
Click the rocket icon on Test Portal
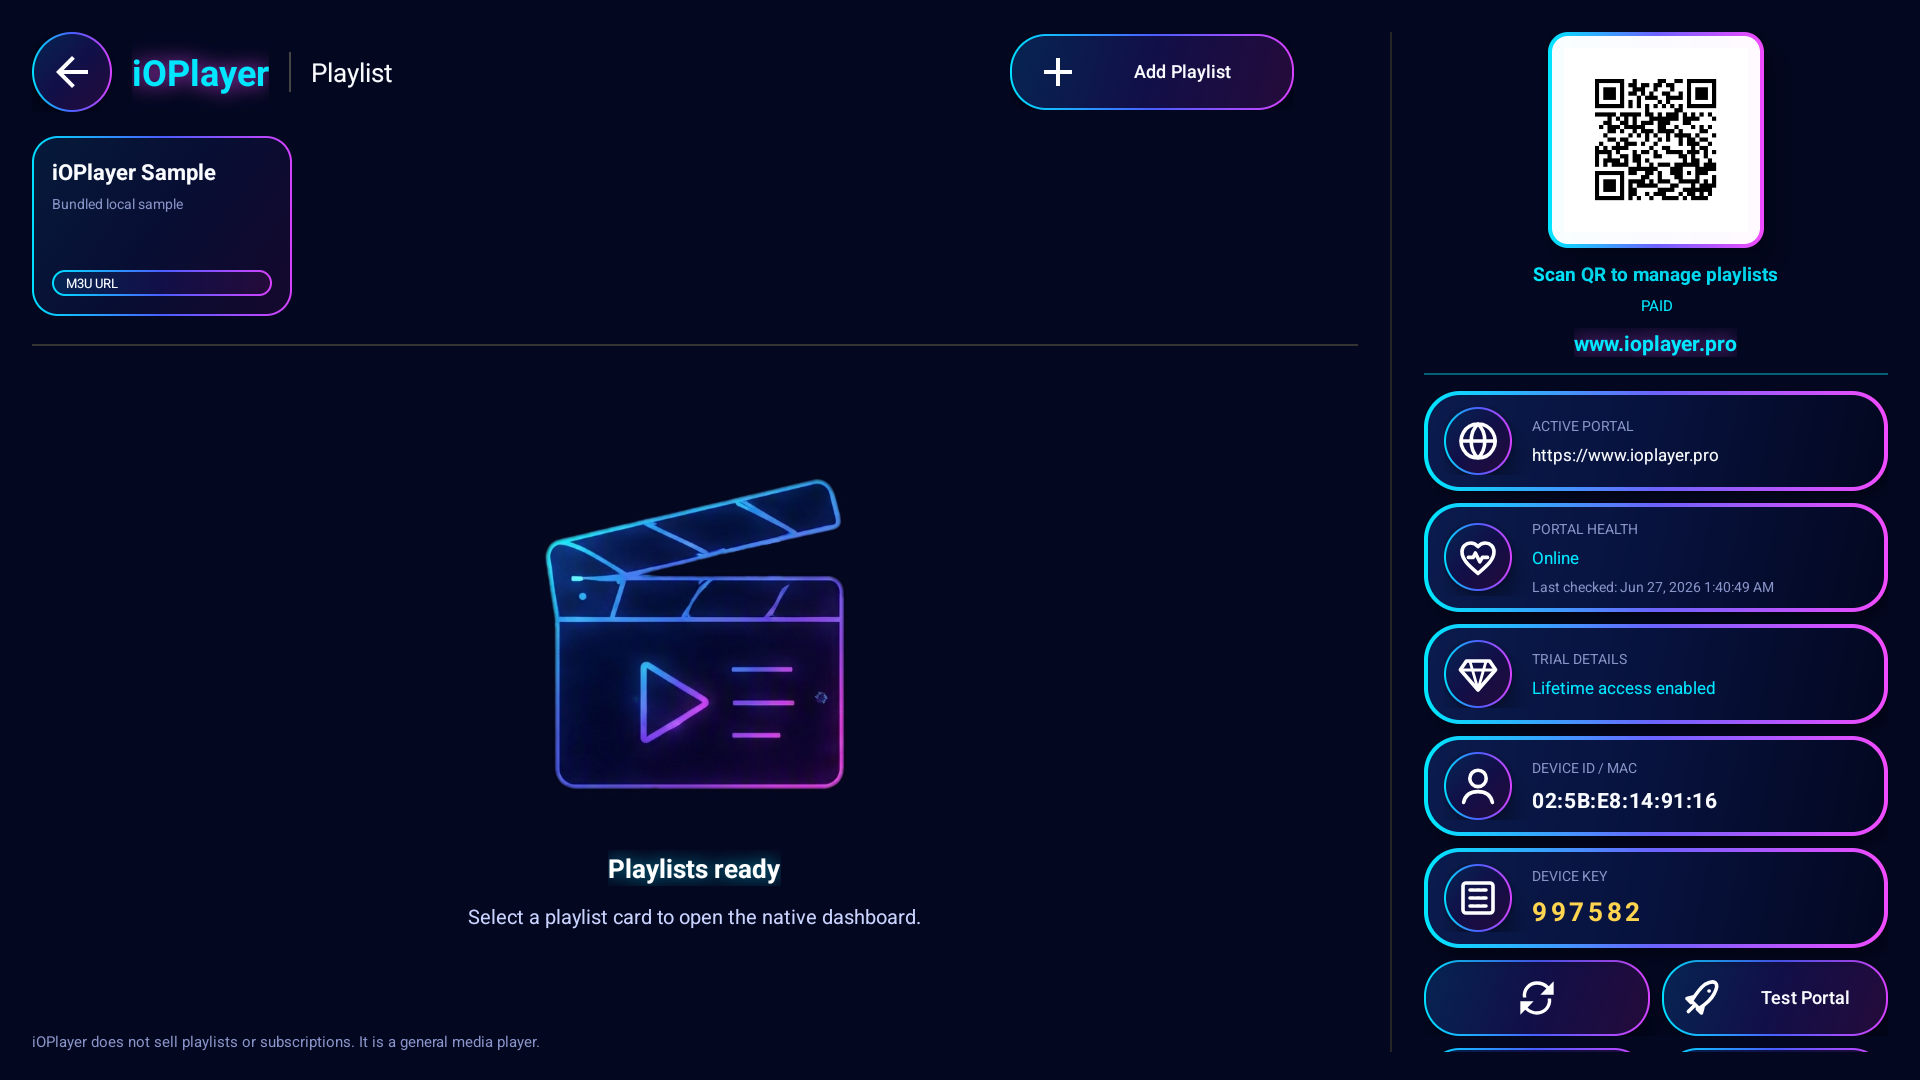coord(1701,998)
